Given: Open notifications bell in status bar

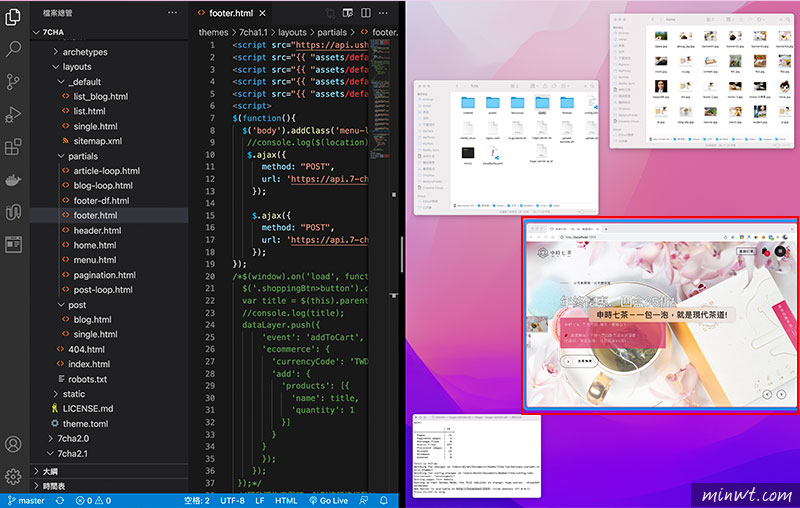Looking at the screenshot, I should (384, 500).
